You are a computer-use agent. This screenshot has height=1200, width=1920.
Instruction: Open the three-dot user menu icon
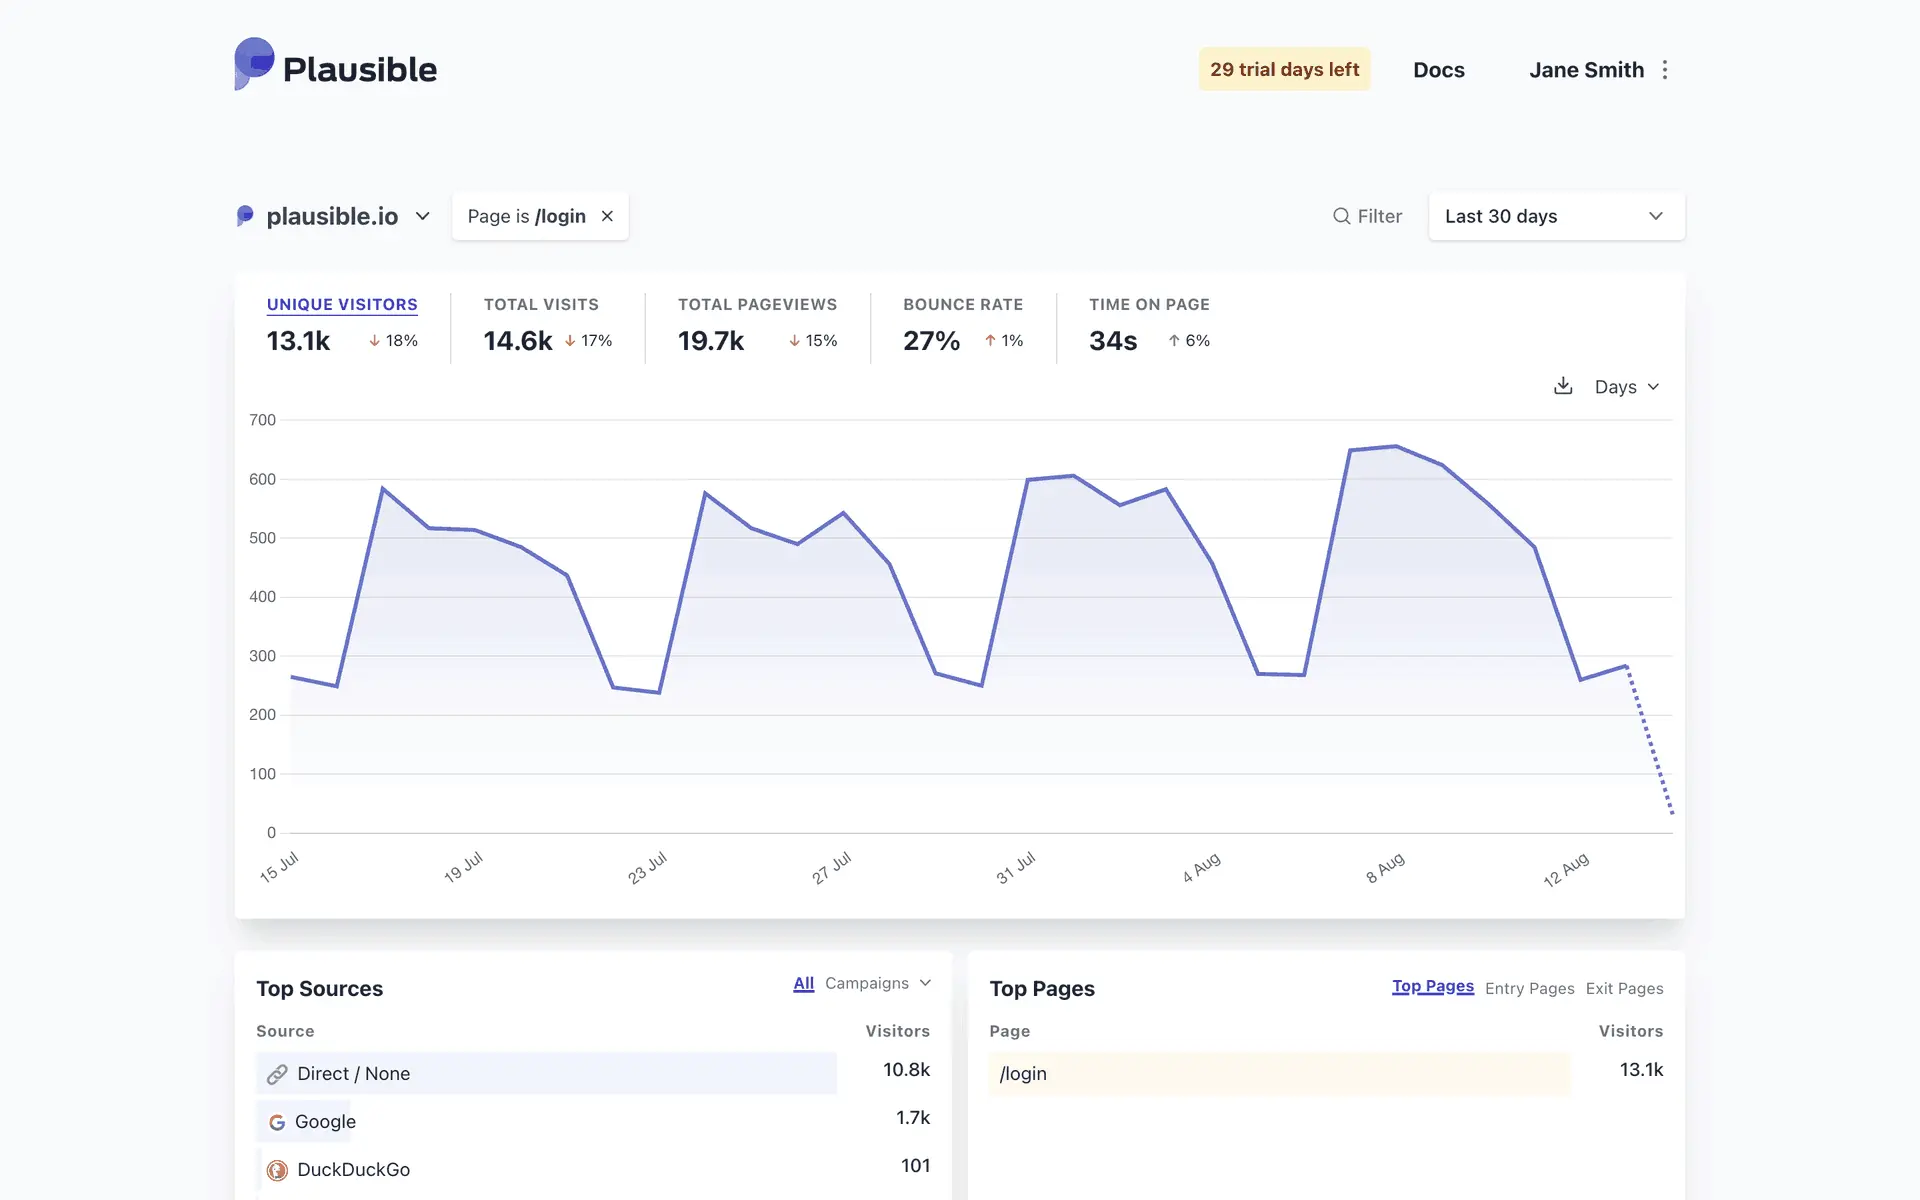tap(1665, 70)
